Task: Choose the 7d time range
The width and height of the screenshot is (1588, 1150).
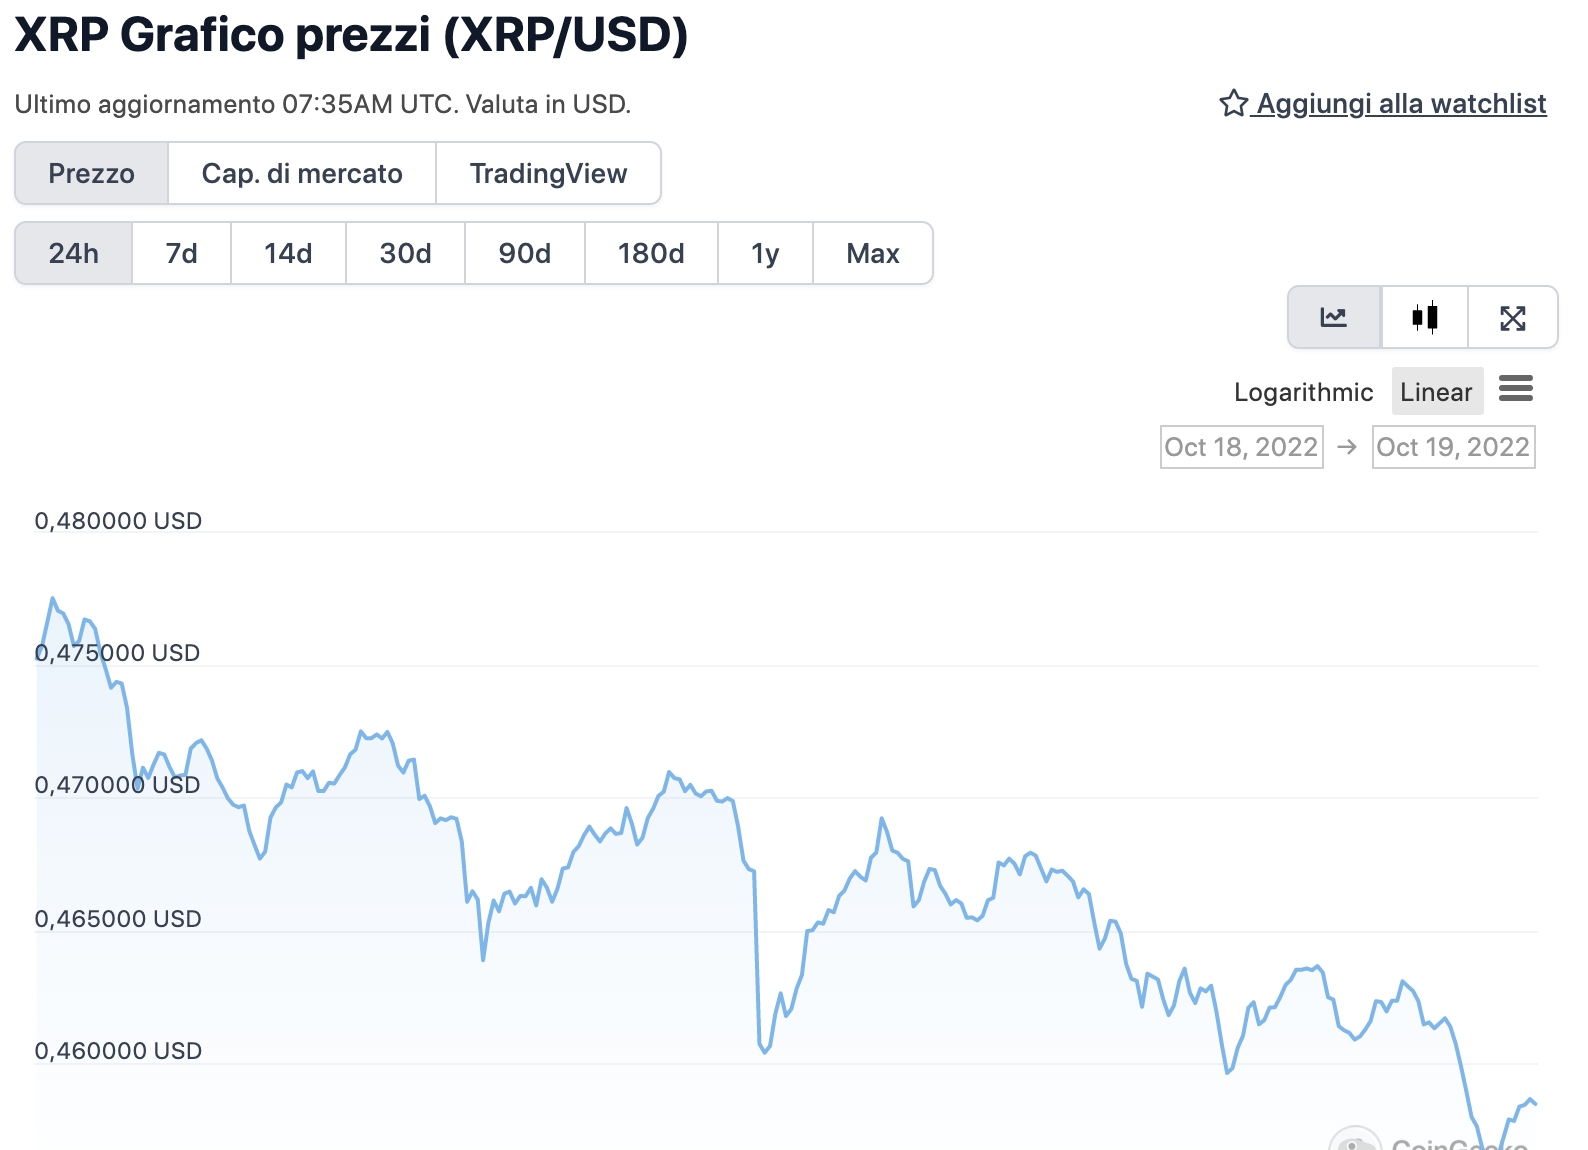Action: click(181, 253)
